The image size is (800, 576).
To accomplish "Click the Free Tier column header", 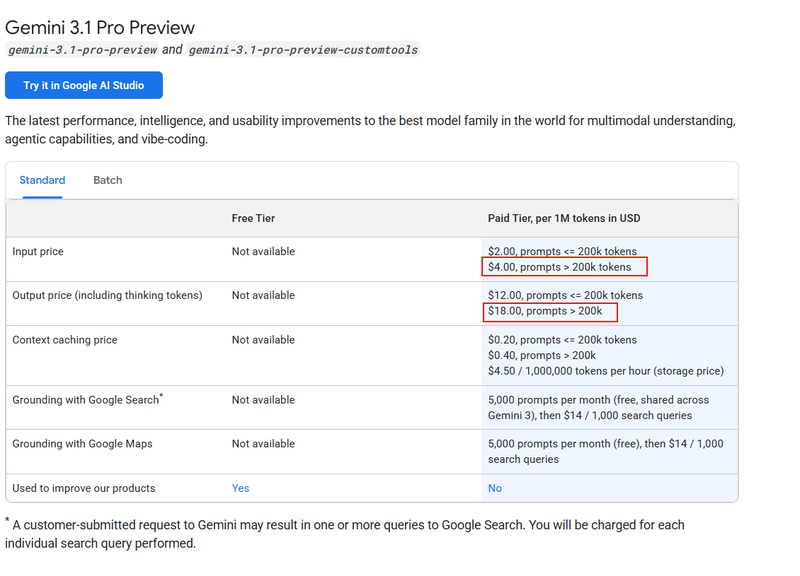I will pyautogui.click(x=253, y=218).
